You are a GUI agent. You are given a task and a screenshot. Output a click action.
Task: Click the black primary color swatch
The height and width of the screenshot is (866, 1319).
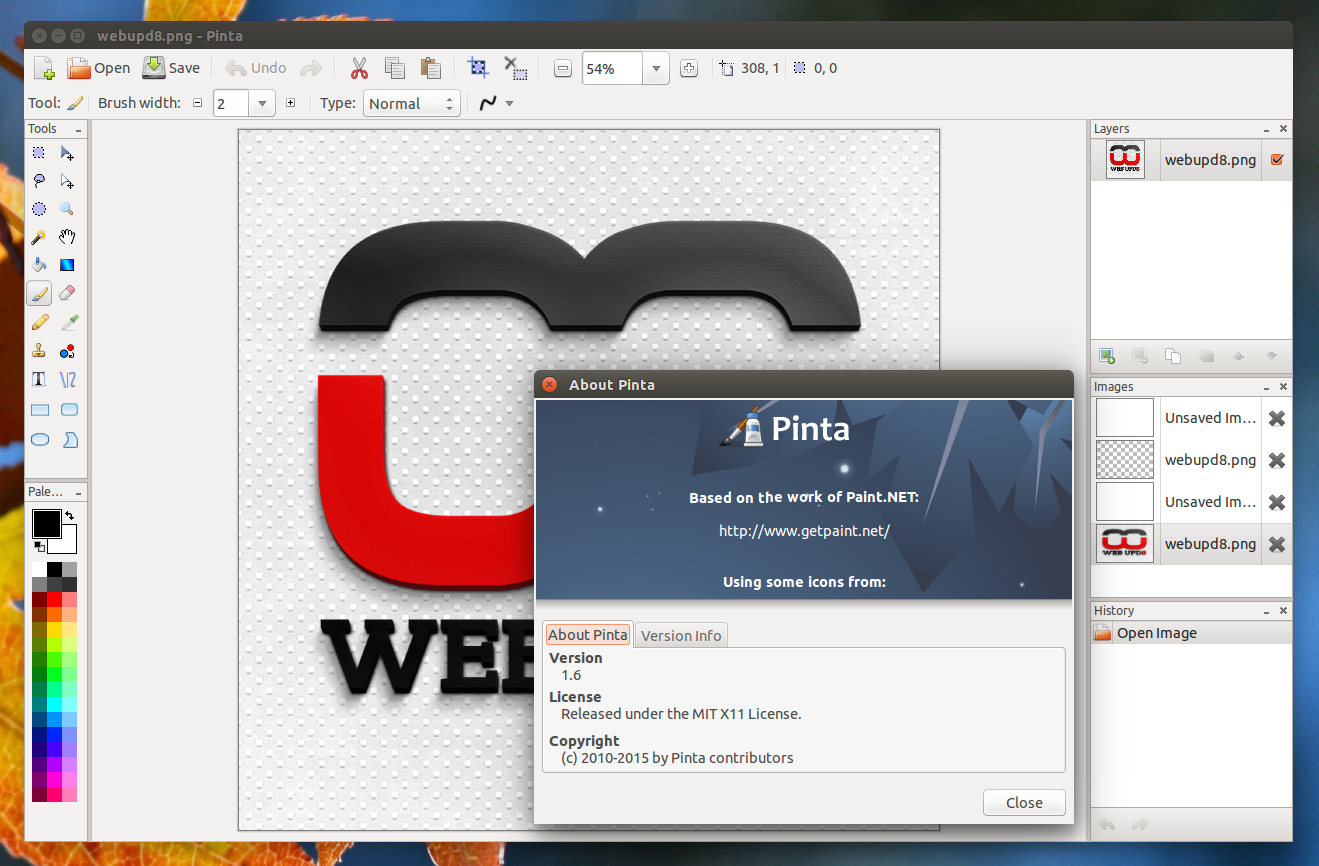point(46,522)
